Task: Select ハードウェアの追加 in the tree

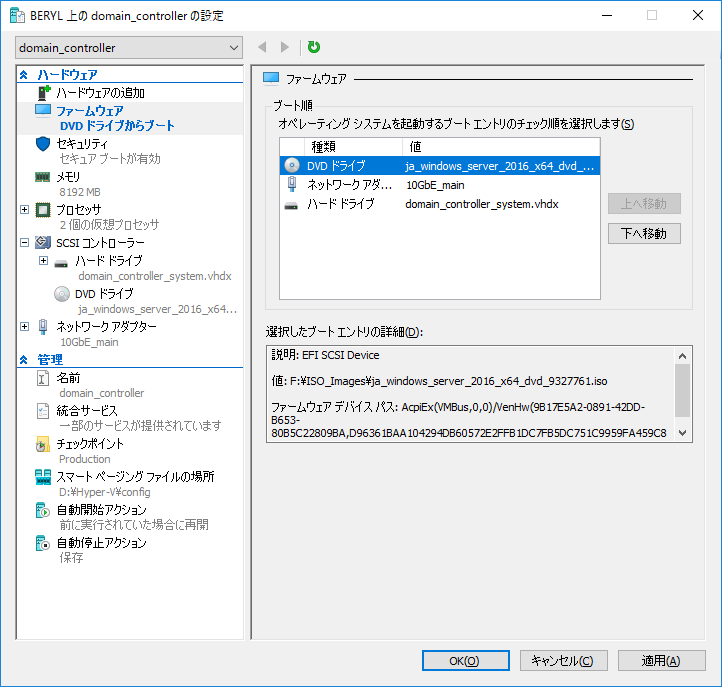Action: pyautogui.click(x=100, y=93)
